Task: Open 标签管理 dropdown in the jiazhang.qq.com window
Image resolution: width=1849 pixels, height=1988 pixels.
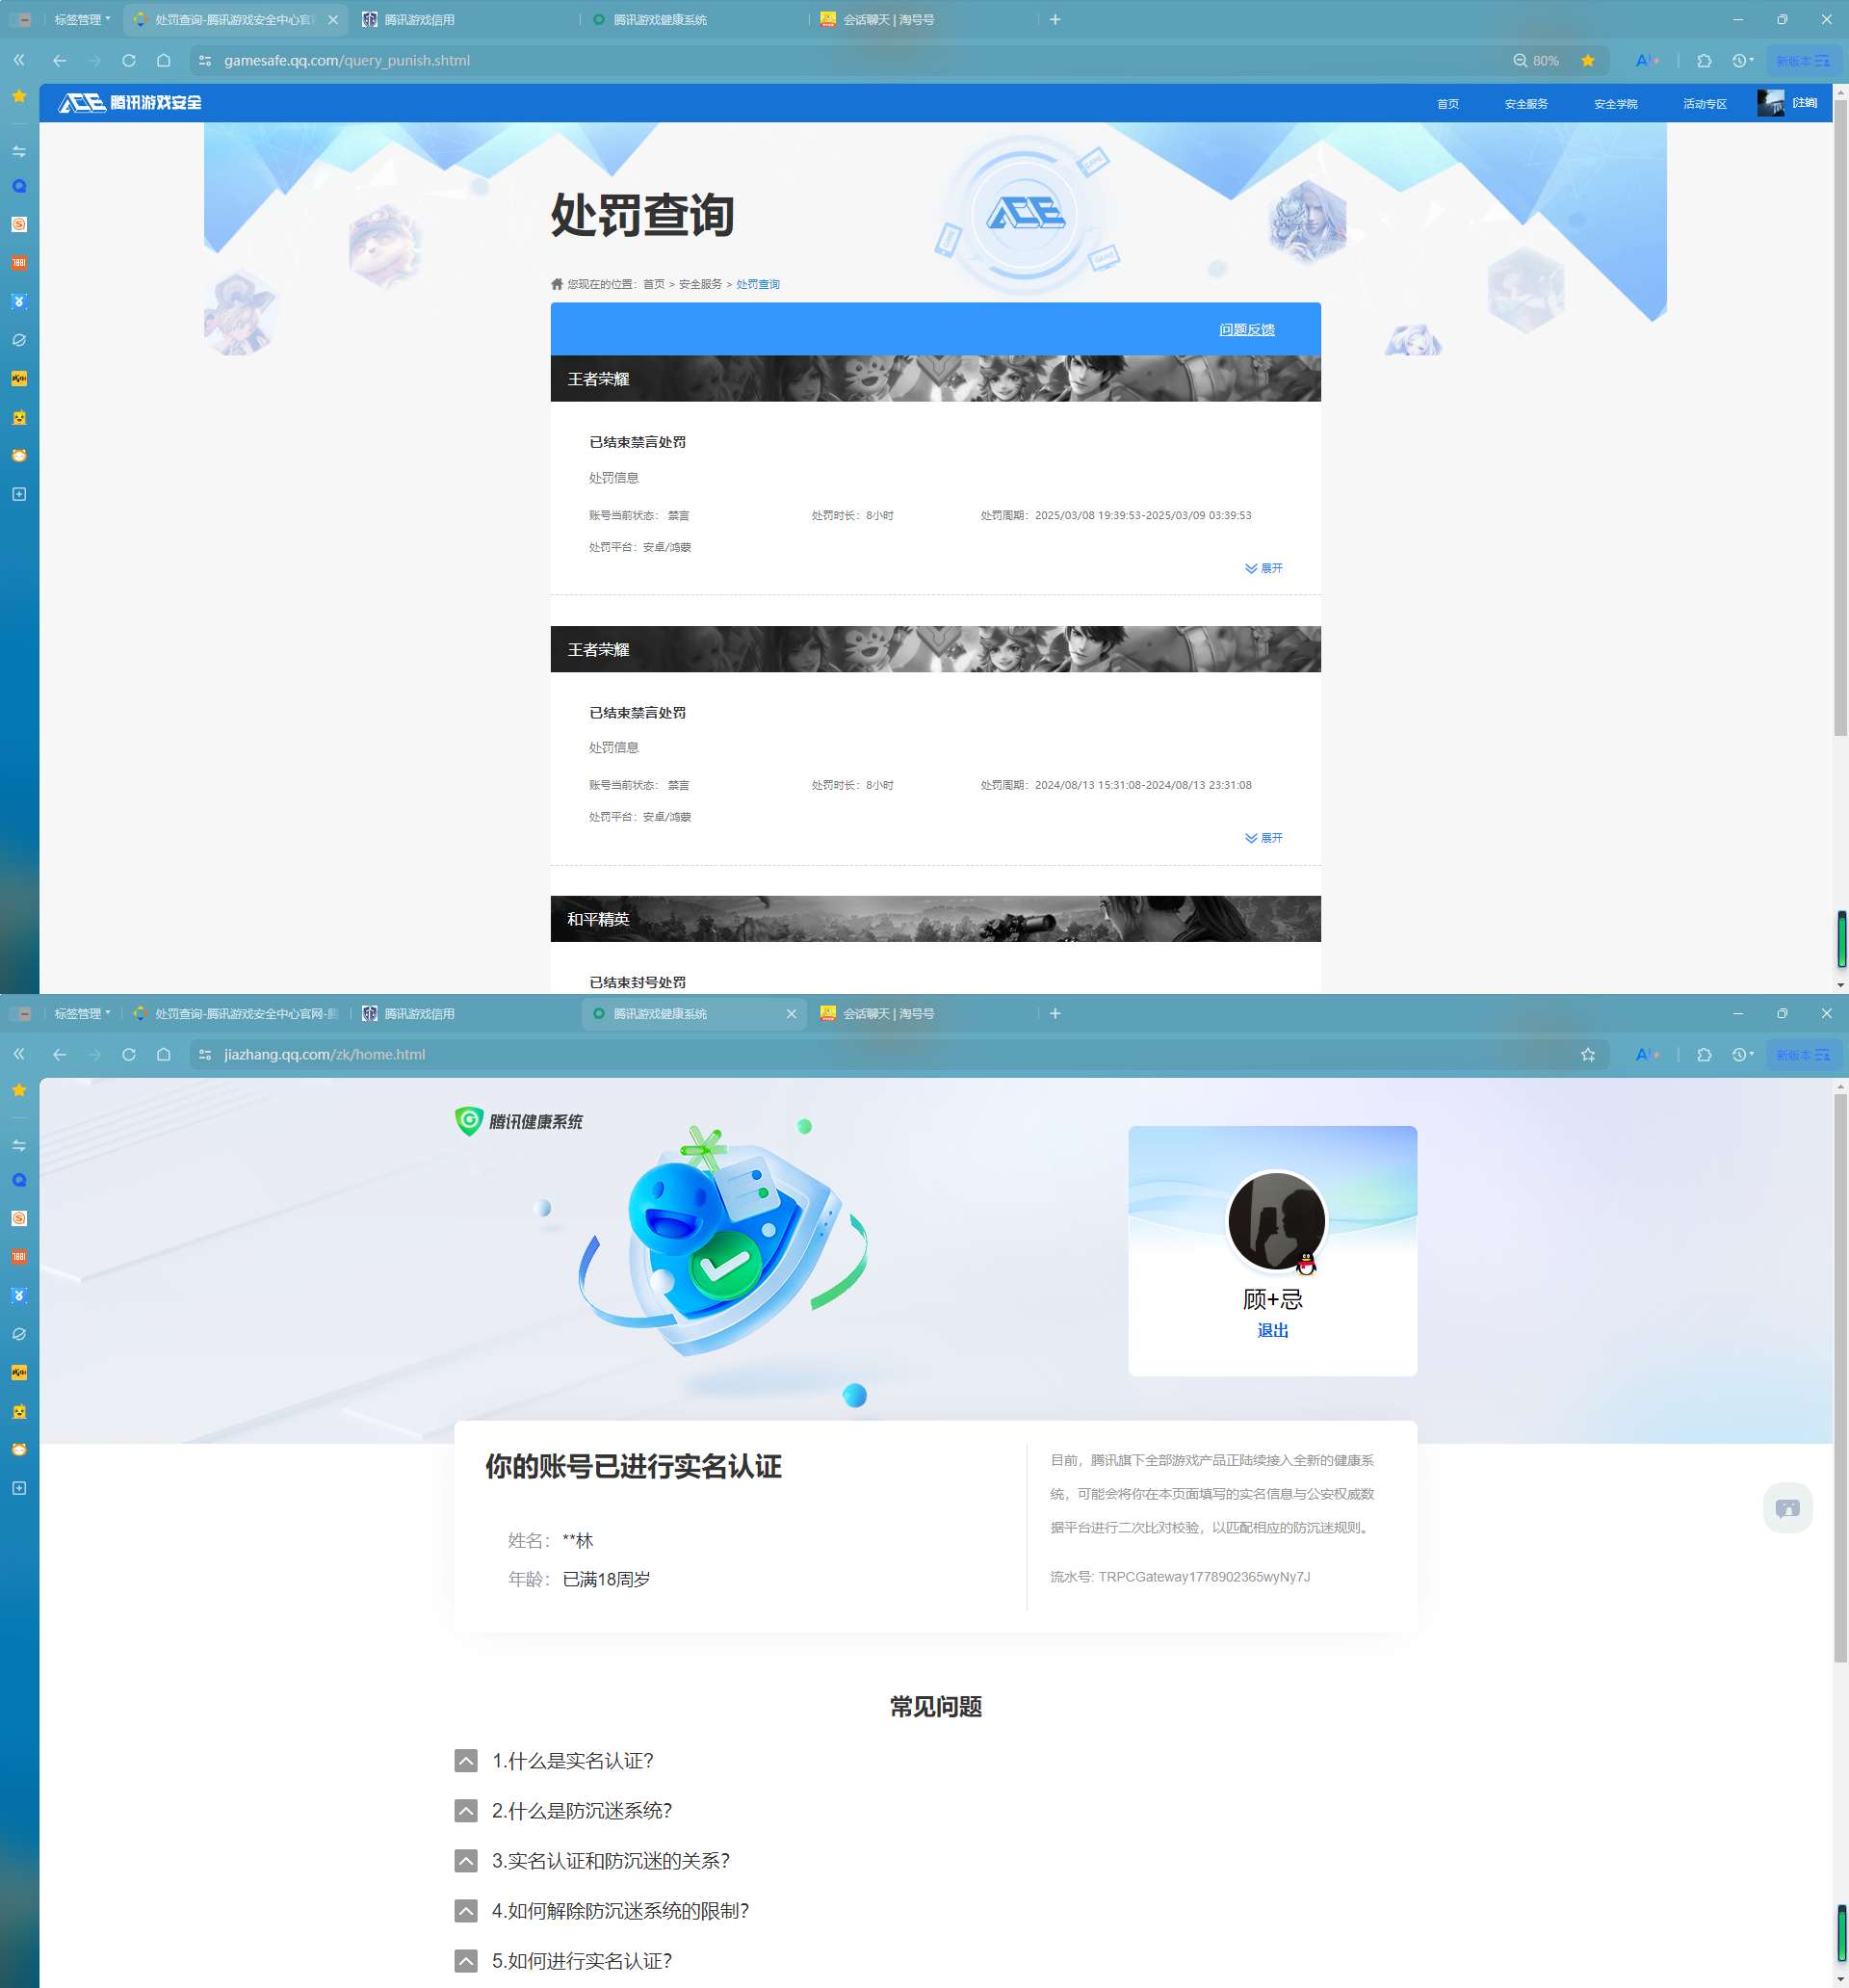Action: [82, 1014]
